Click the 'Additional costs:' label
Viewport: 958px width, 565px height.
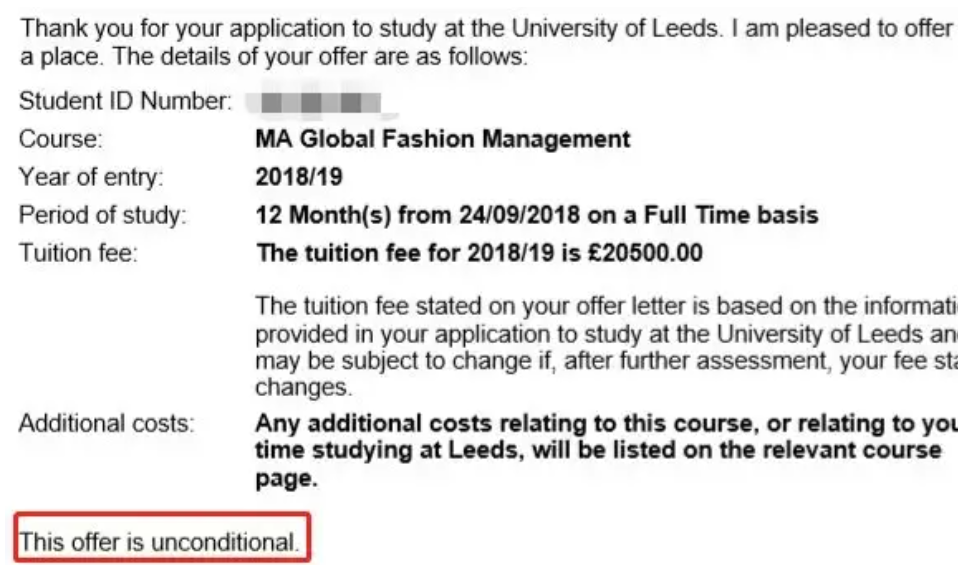[x=106, y=423]
